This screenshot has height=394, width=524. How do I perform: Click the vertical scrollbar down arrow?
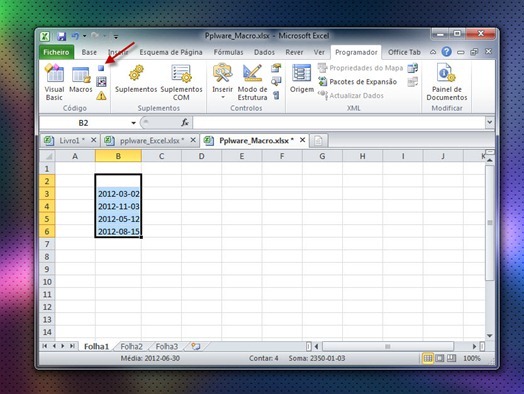(490, 336)
